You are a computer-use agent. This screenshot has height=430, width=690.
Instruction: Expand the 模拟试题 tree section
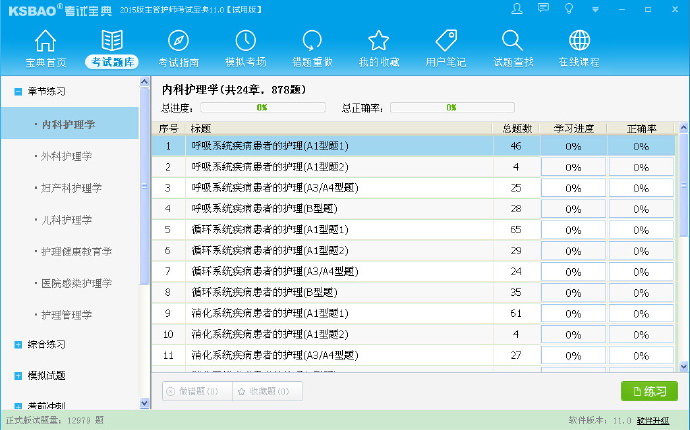pos(18,376)
